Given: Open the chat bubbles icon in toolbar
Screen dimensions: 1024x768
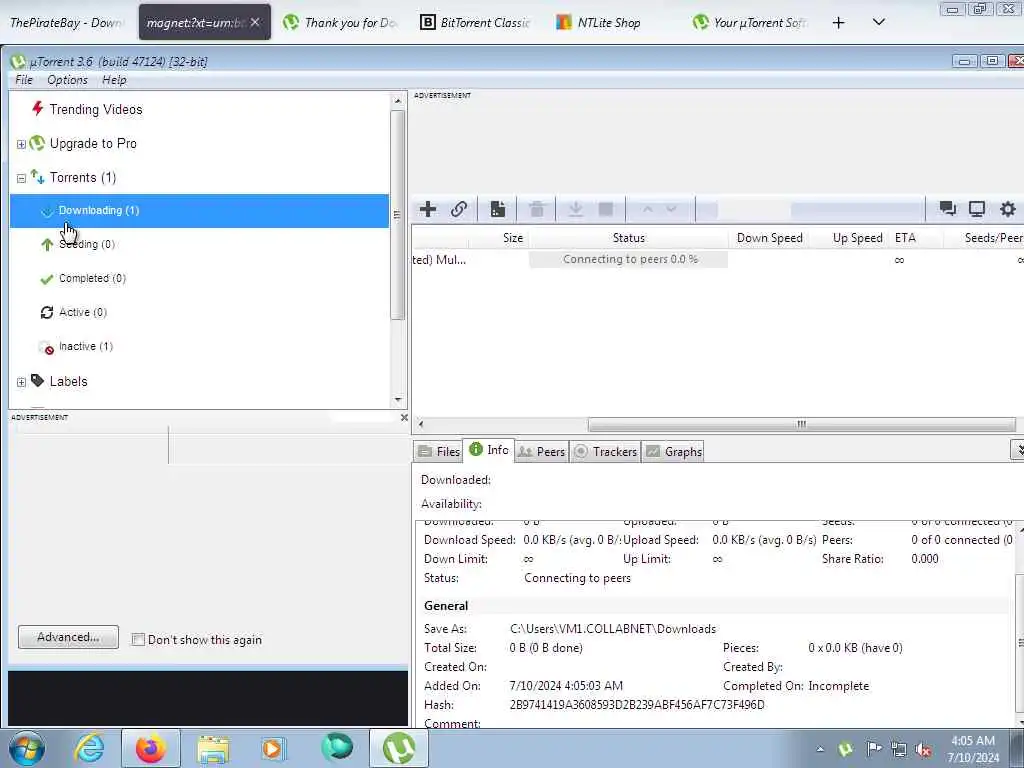Looking at the screenshot, I should (x=948, y=208).
